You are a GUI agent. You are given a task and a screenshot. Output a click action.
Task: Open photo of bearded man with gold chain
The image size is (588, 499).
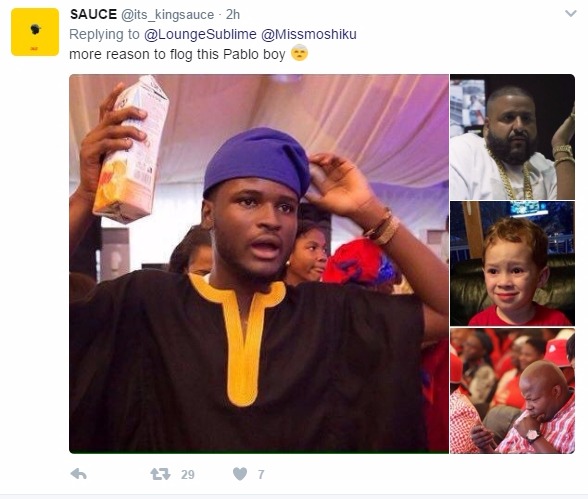click(x=512, y=137)
